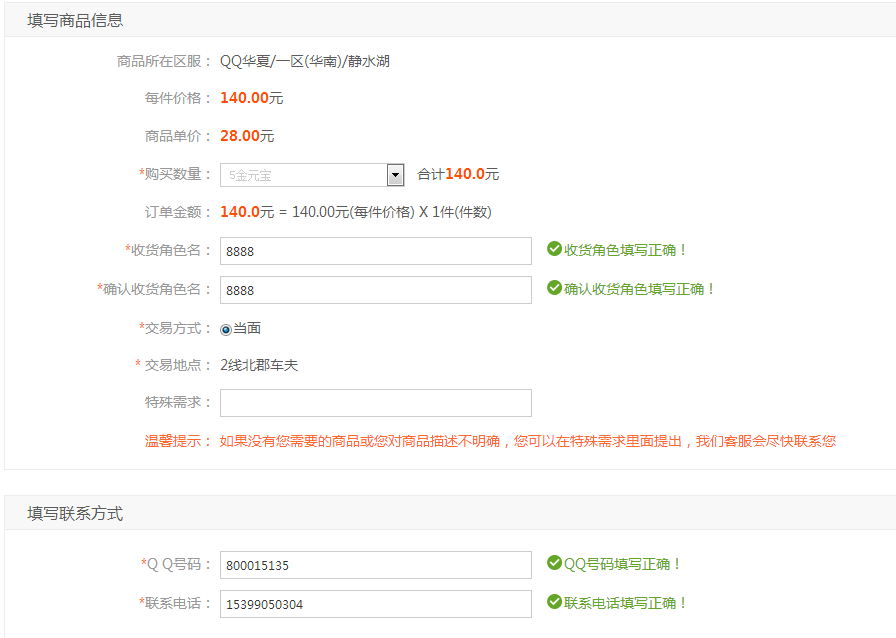Select the 当面 transaction method radio button
896x638 pixels.
pos(226,330)
